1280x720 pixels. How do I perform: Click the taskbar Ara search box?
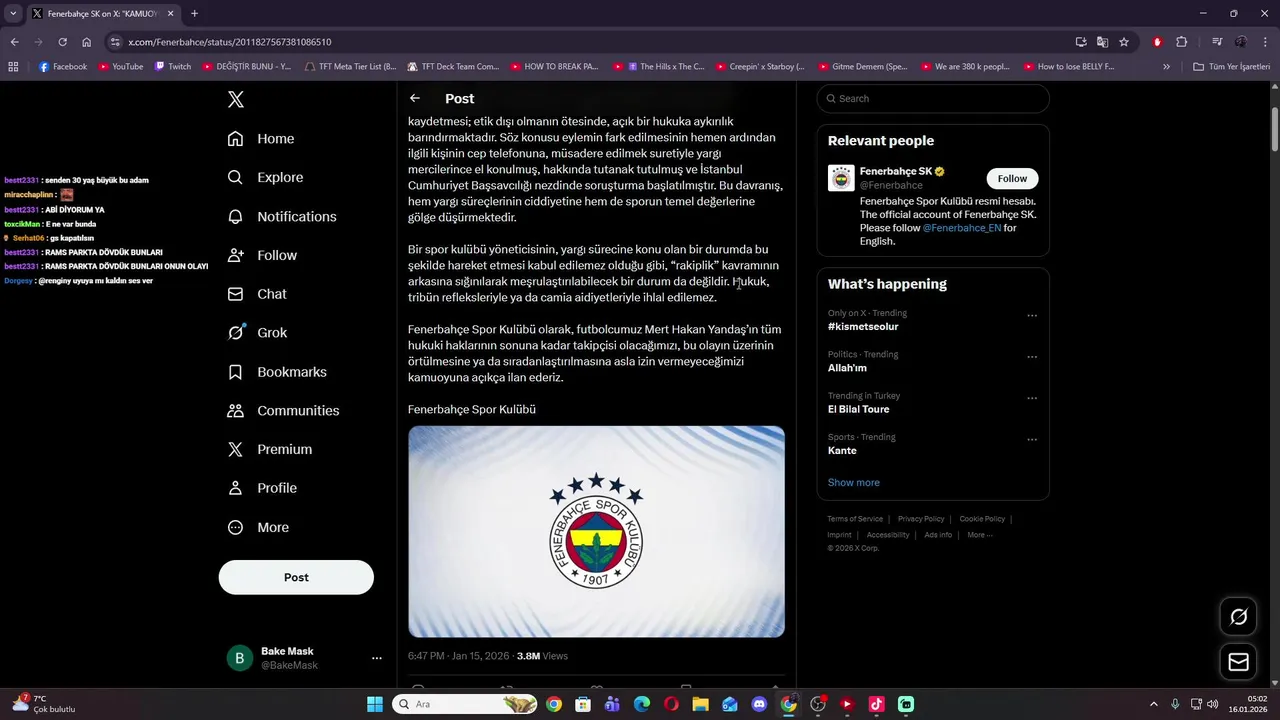tap(466, 704)
